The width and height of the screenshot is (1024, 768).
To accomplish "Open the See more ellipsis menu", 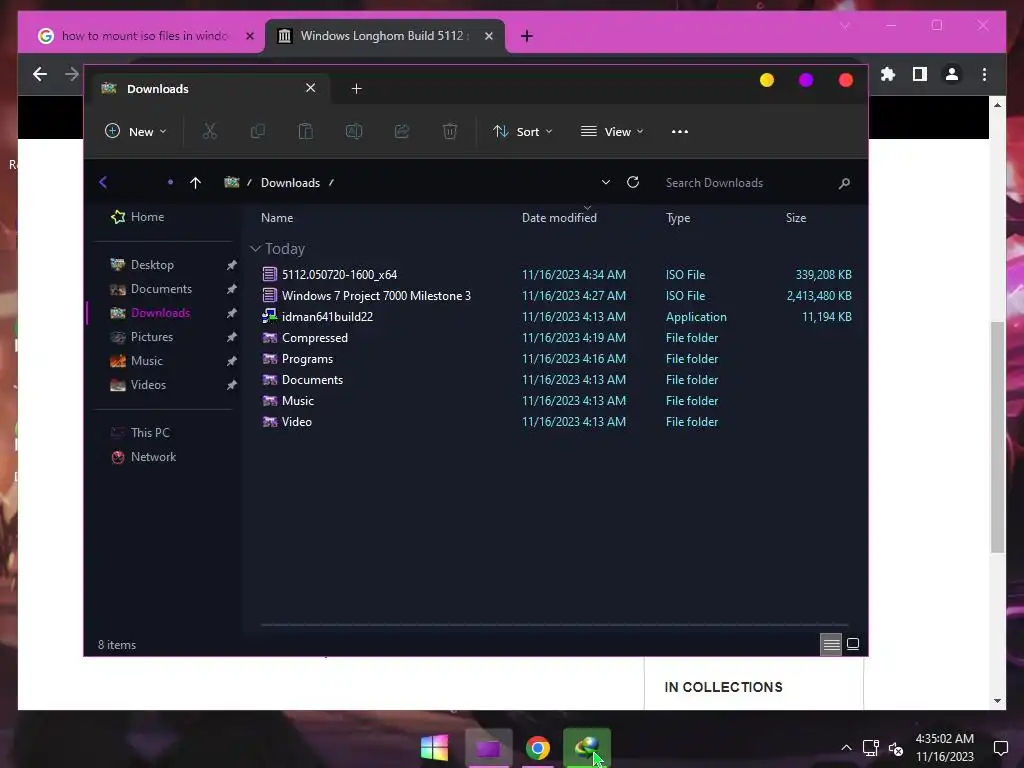I will tap(680, 131).
